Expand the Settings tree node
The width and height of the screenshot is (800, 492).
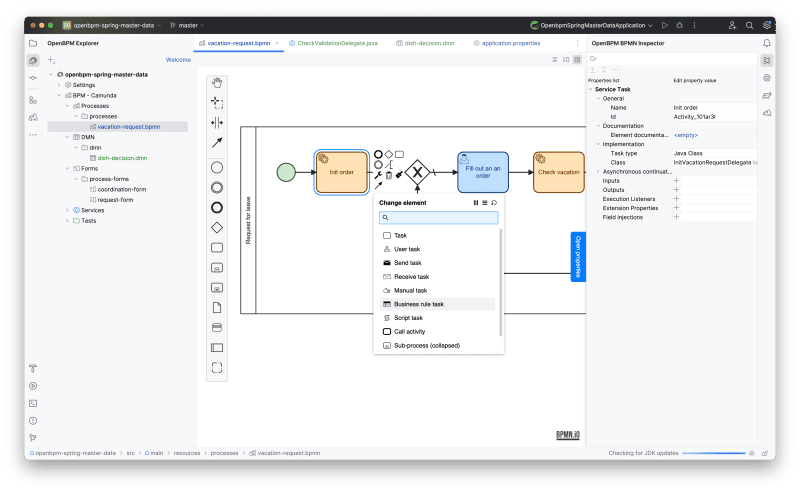(x=59, y=85)
